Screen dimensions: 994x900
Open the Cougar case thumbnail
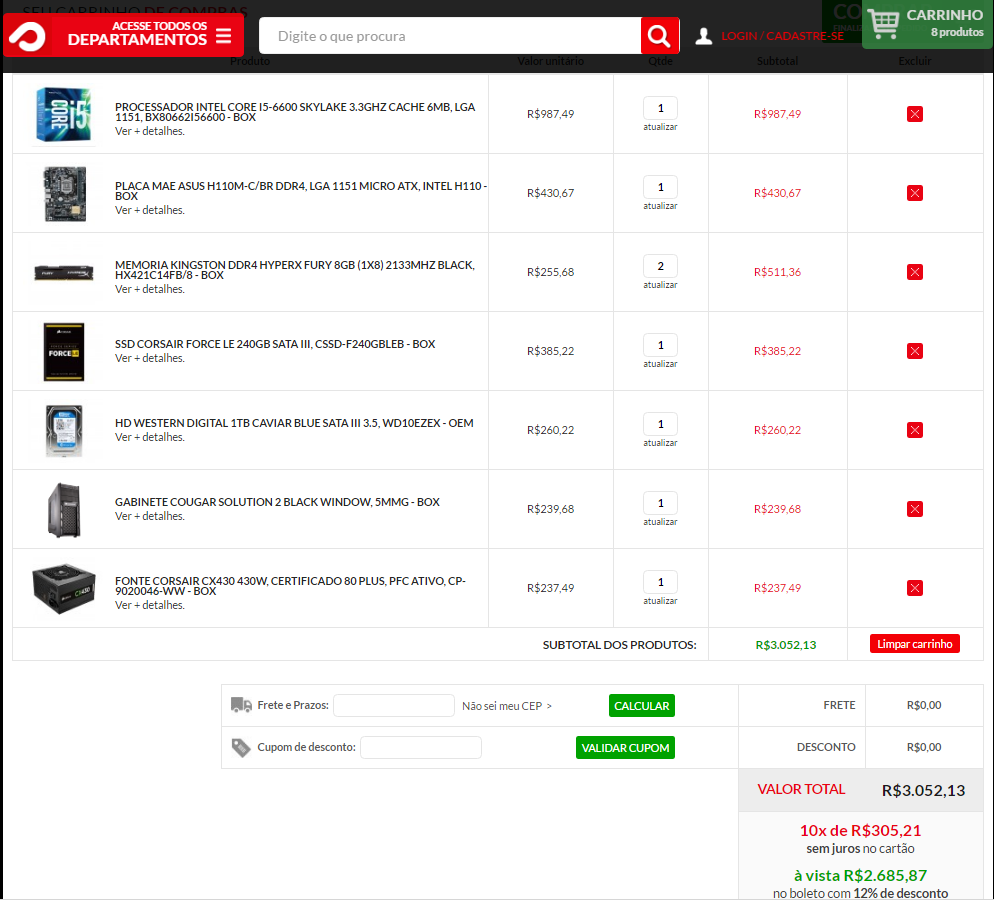[x=64, y=510]
